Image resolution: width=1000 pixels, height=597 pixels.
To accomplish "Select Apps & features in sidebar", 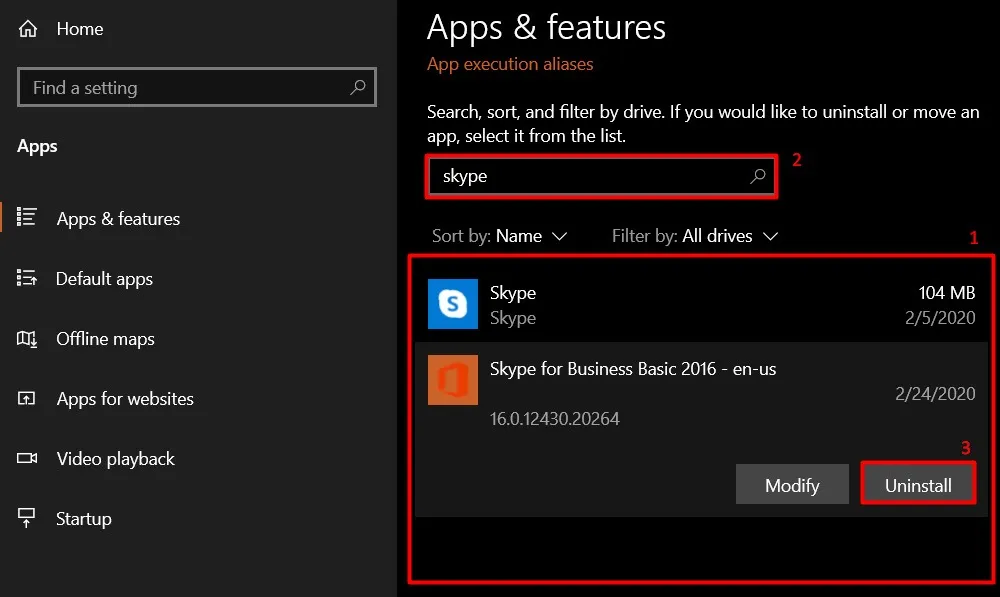I will point(118,218).
